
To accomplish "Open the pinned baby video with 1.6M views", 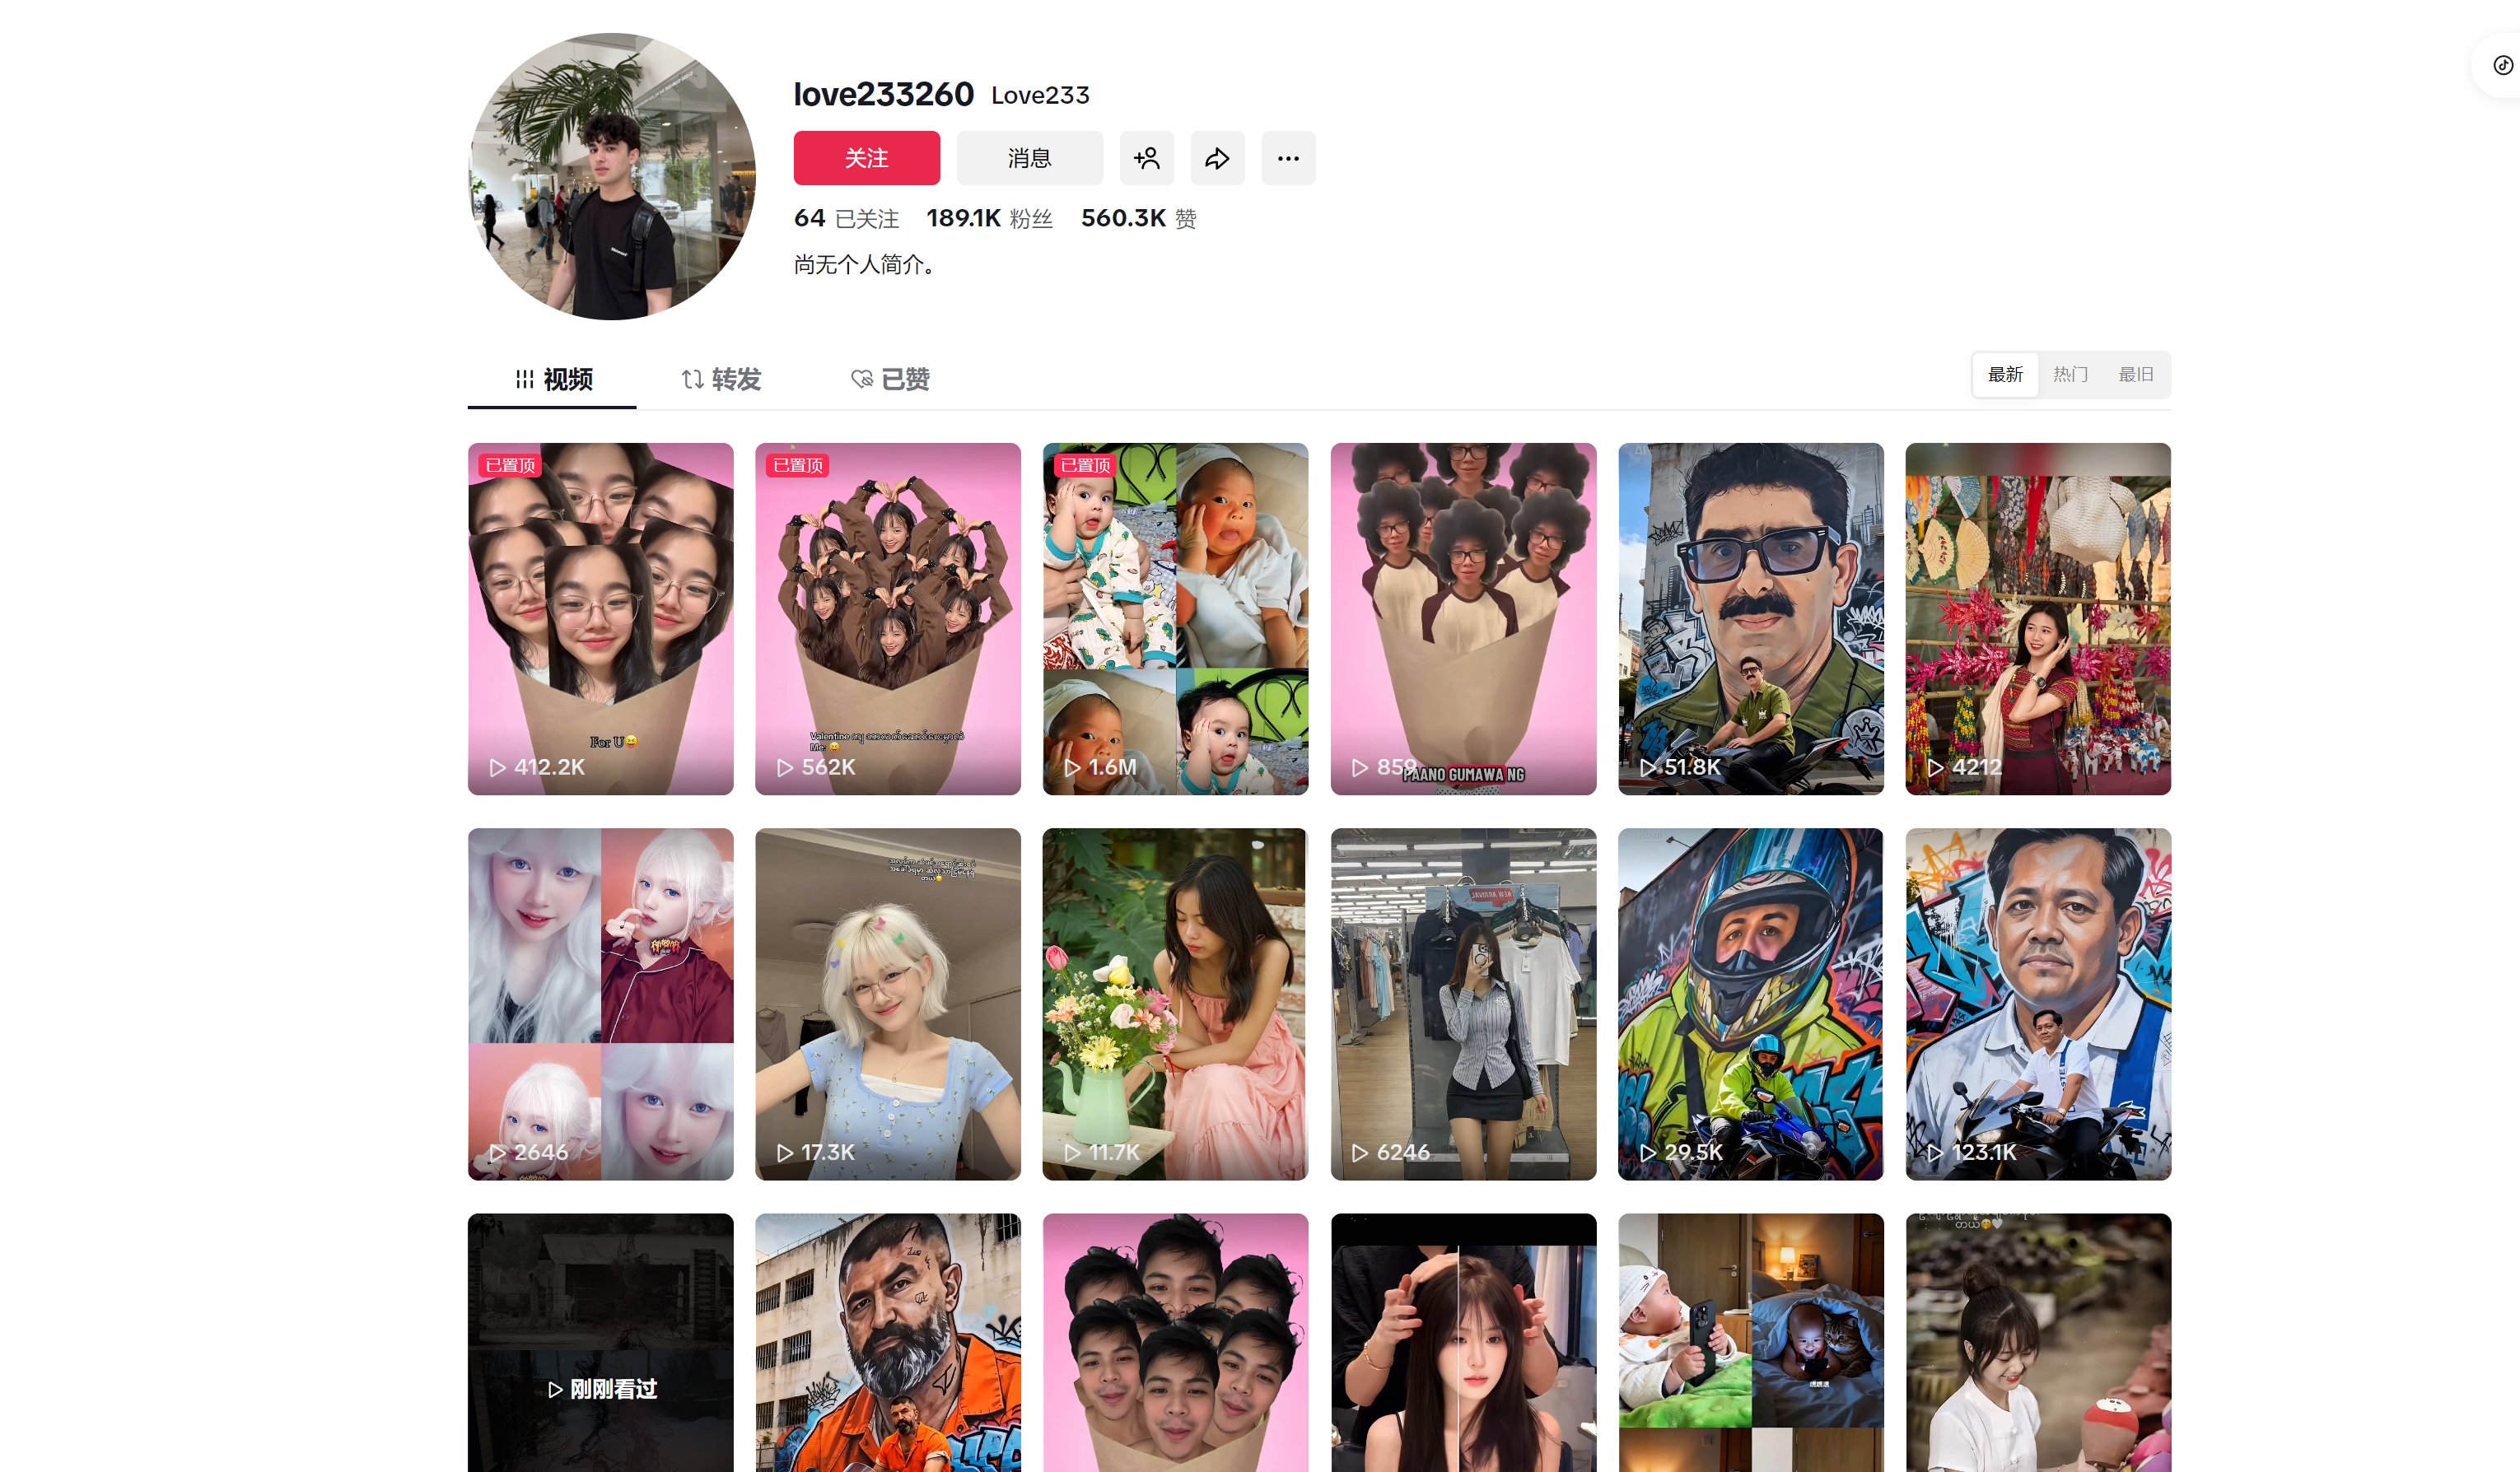I will pos(1176,619).
